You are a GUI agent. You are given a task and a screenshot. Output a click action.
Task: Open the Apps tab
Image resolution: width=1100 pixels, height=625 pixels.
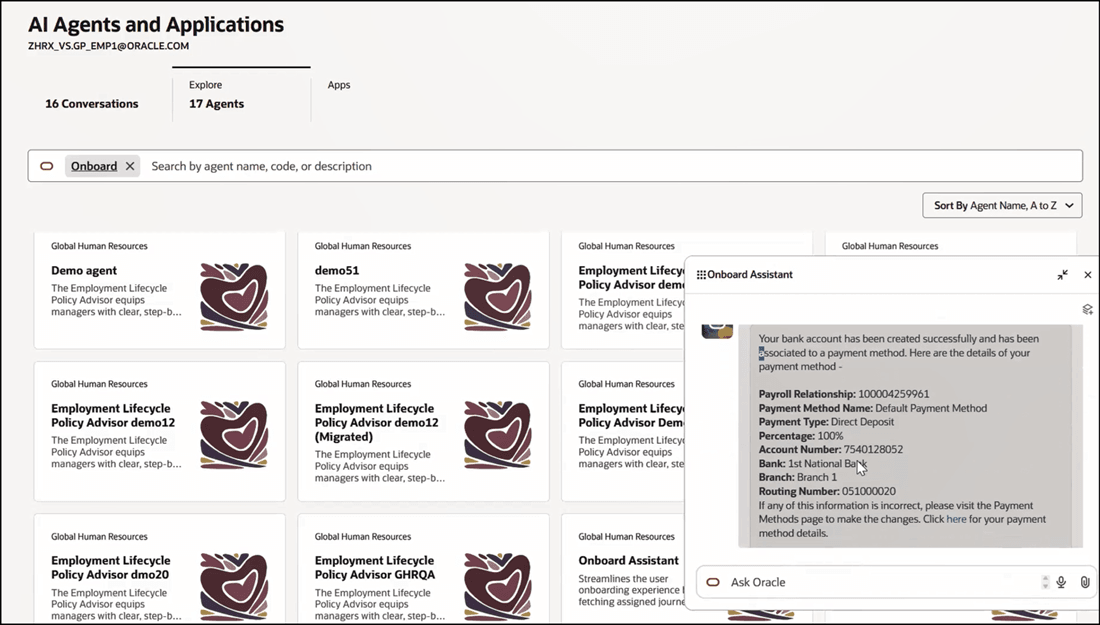coord(339,85)
